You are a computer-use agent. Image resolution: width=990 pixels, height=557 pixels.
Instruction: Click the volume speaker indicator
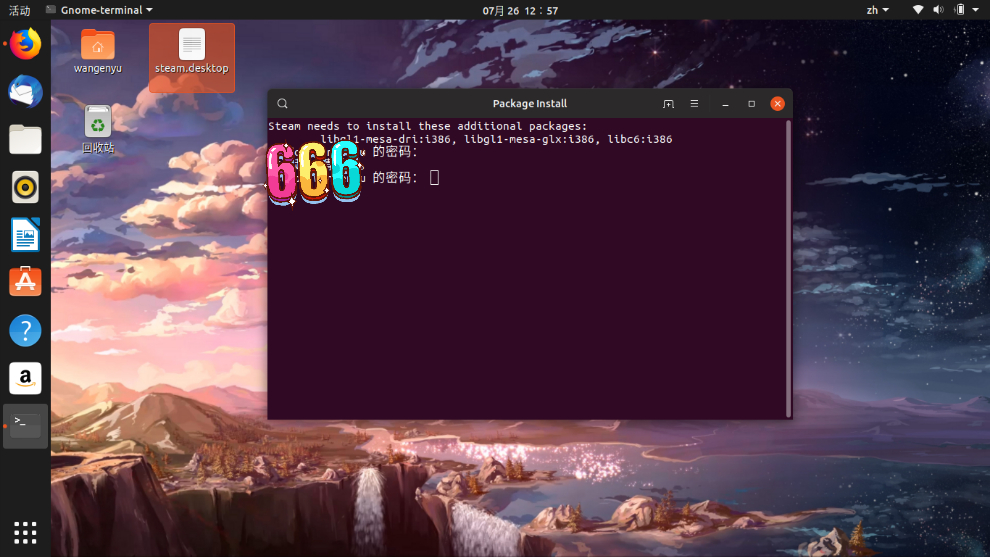[938, 9]
